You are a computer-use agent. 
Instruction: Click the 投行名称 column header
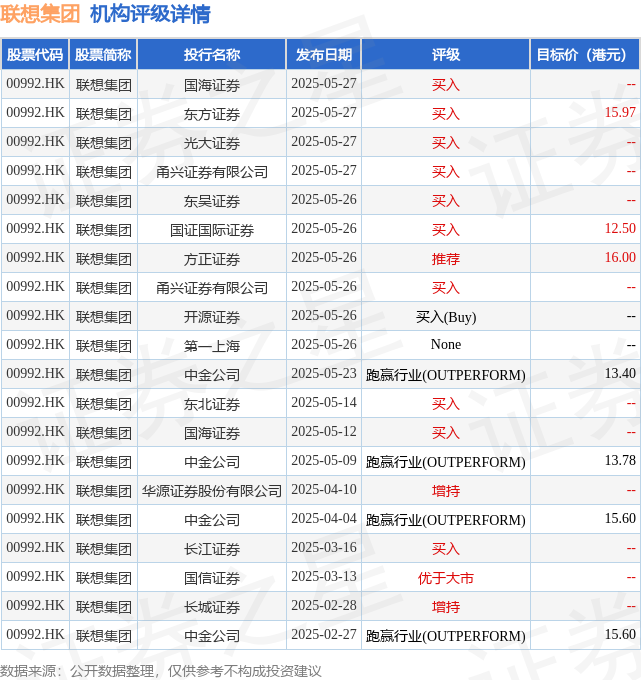212,55
